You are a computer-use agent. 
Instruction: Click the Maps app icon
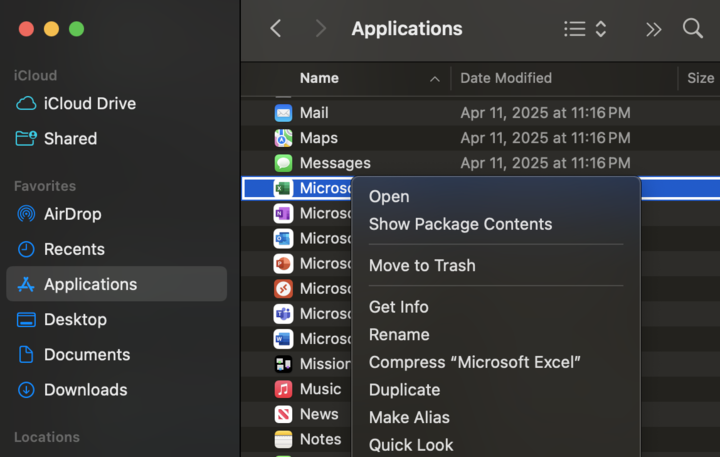point(283,138)
